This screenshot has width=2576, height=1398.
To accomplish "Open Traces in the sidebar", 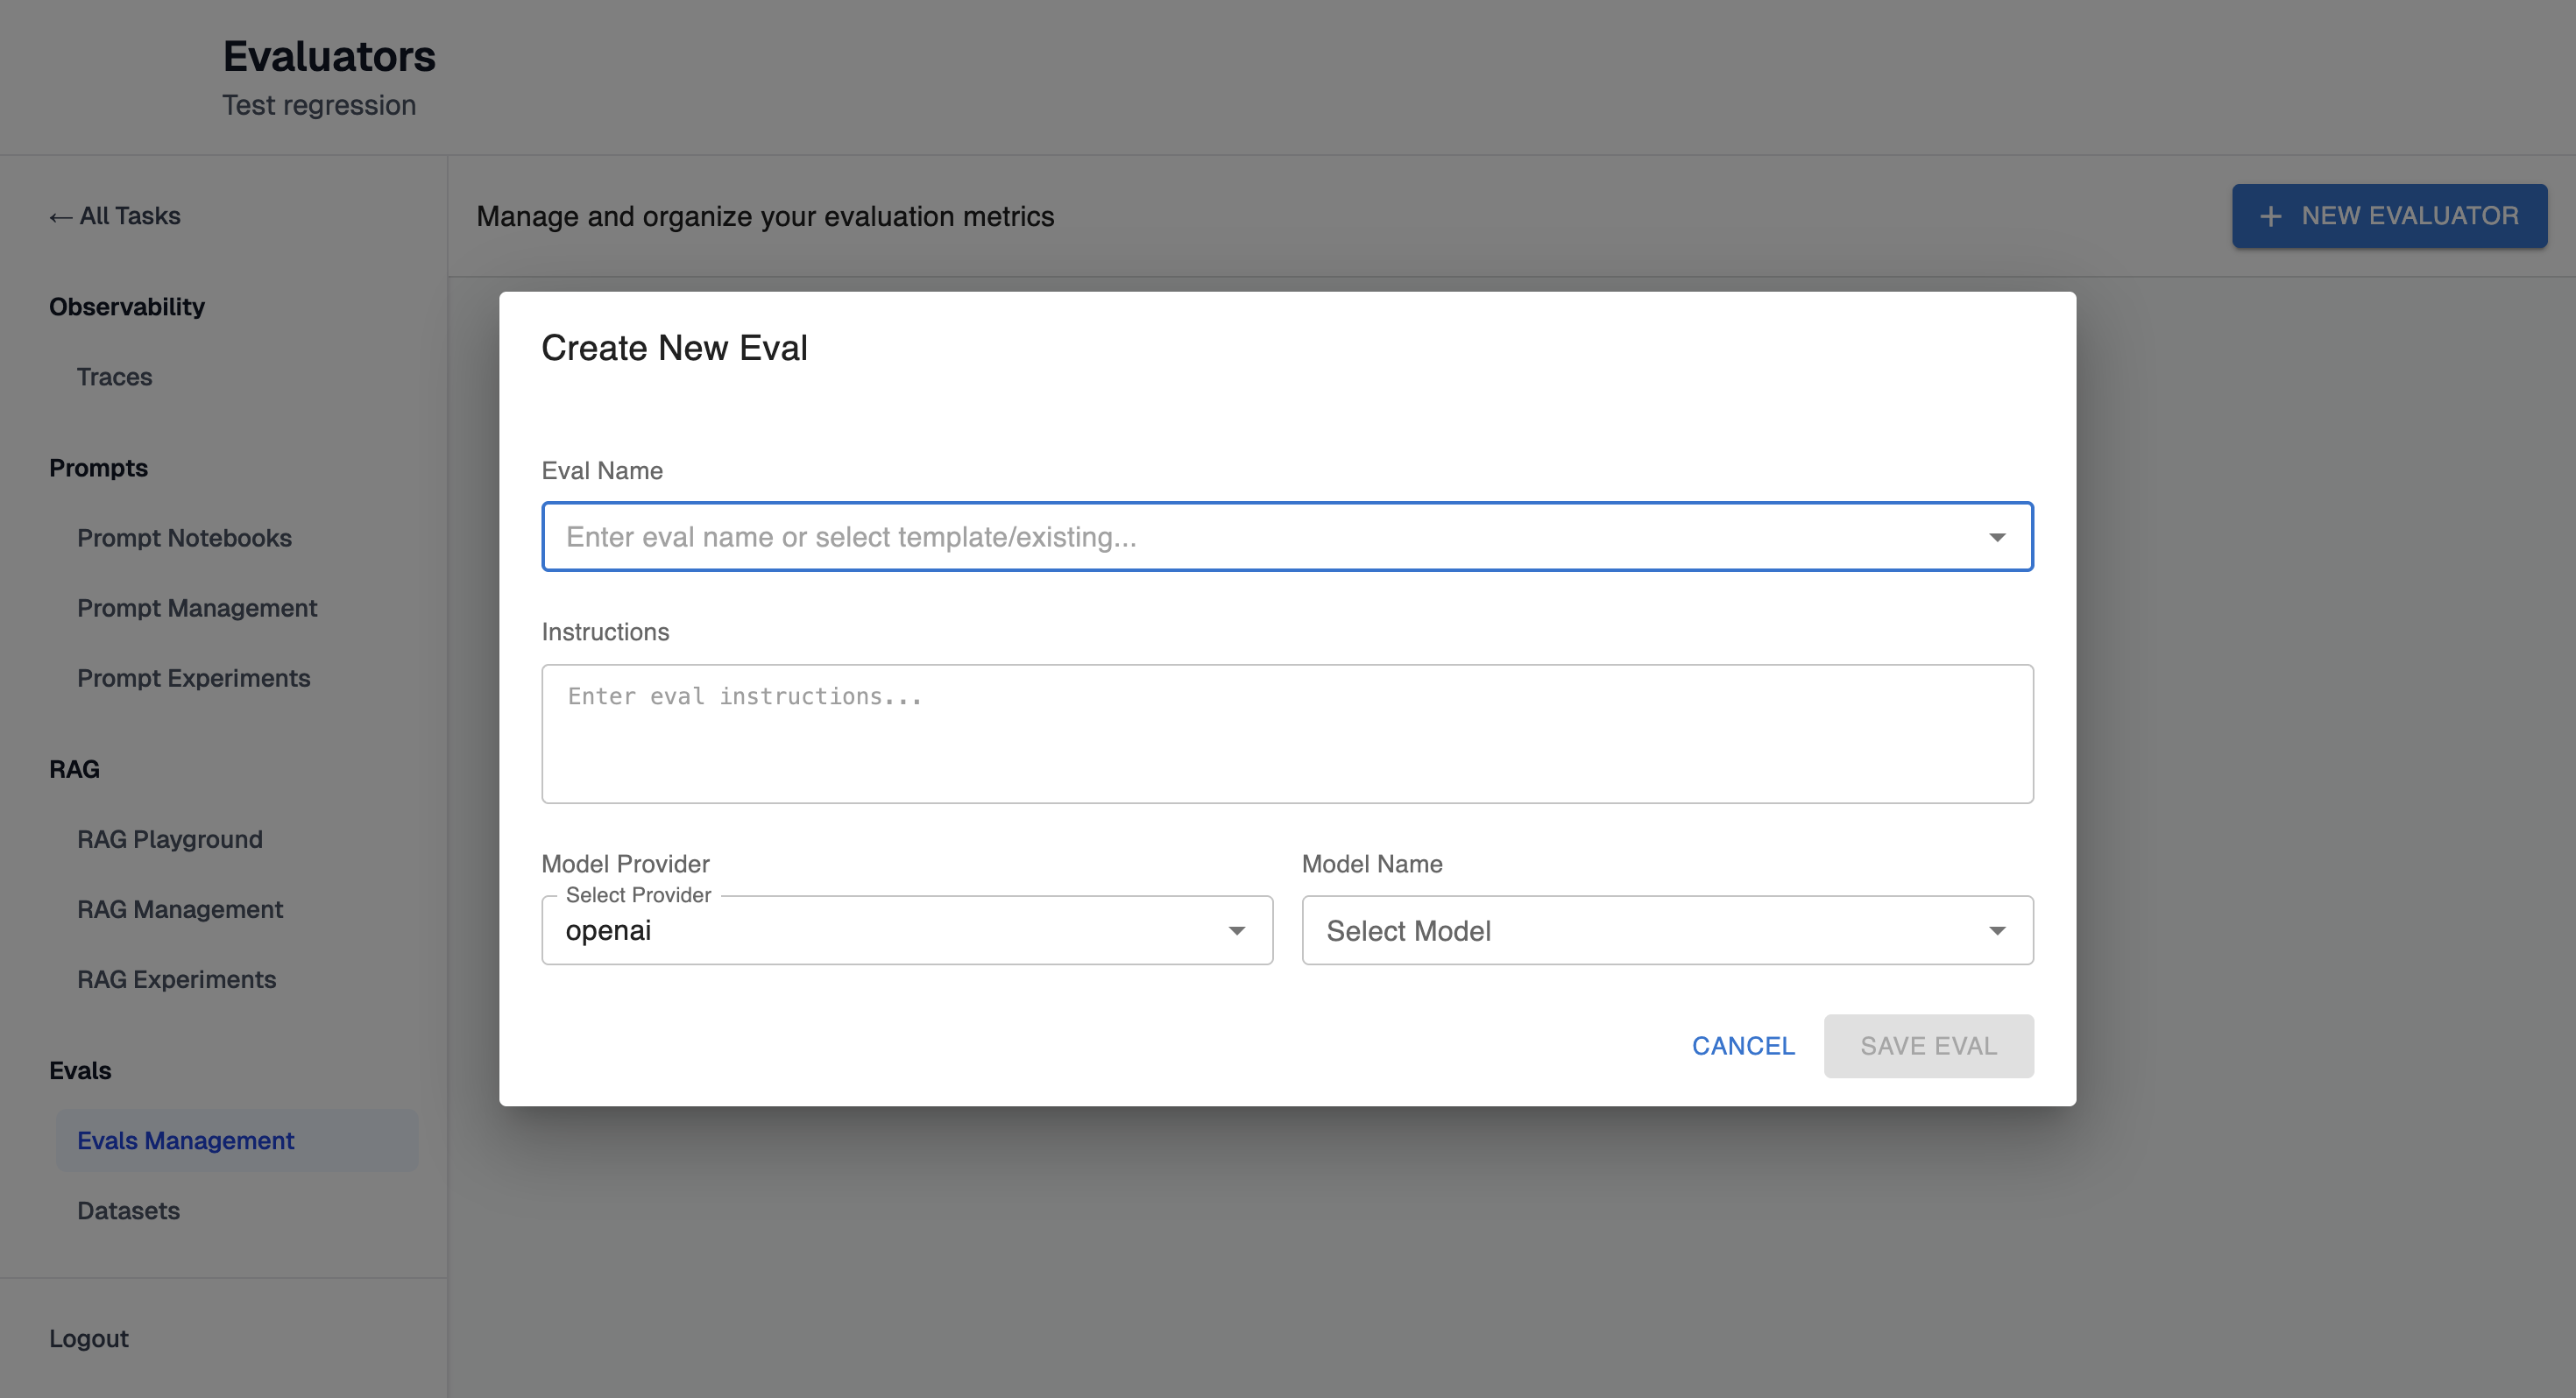I will point(115,377).
